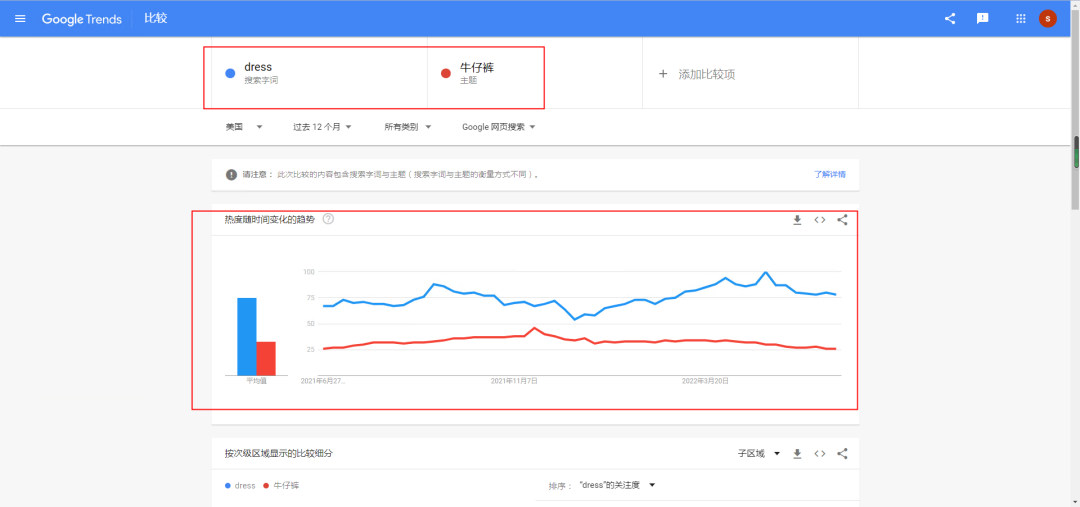Viewport: 1080px width, 507px height.
Task: Open the 美国 region dropdown
Action: coord(244,127)
